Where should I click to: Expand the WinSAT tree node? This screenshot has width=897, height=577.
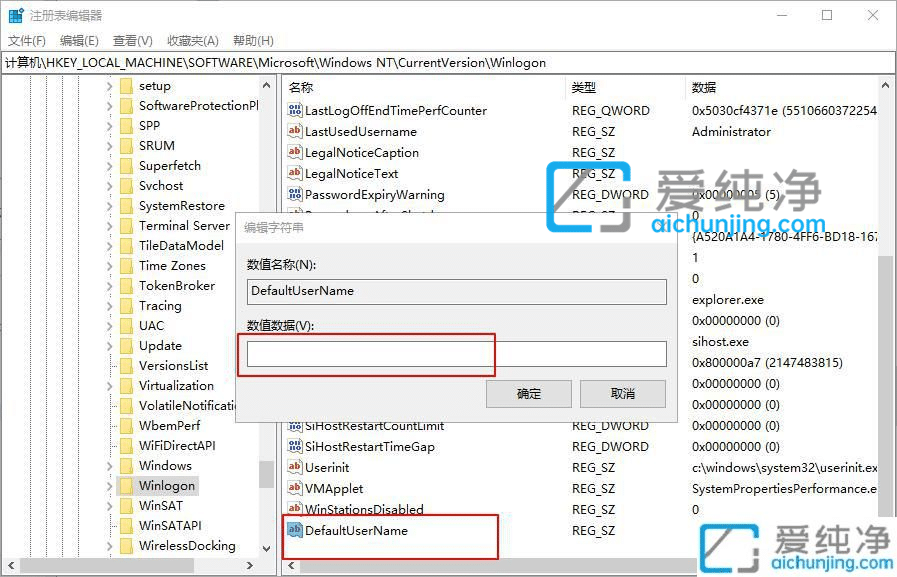click(x=109, y=506)
